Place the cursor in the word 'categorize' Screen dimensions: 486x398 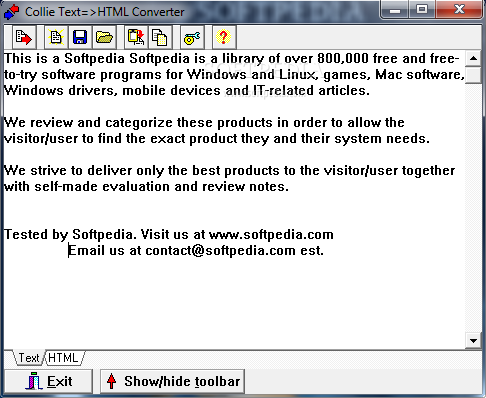tap(138, 123)
